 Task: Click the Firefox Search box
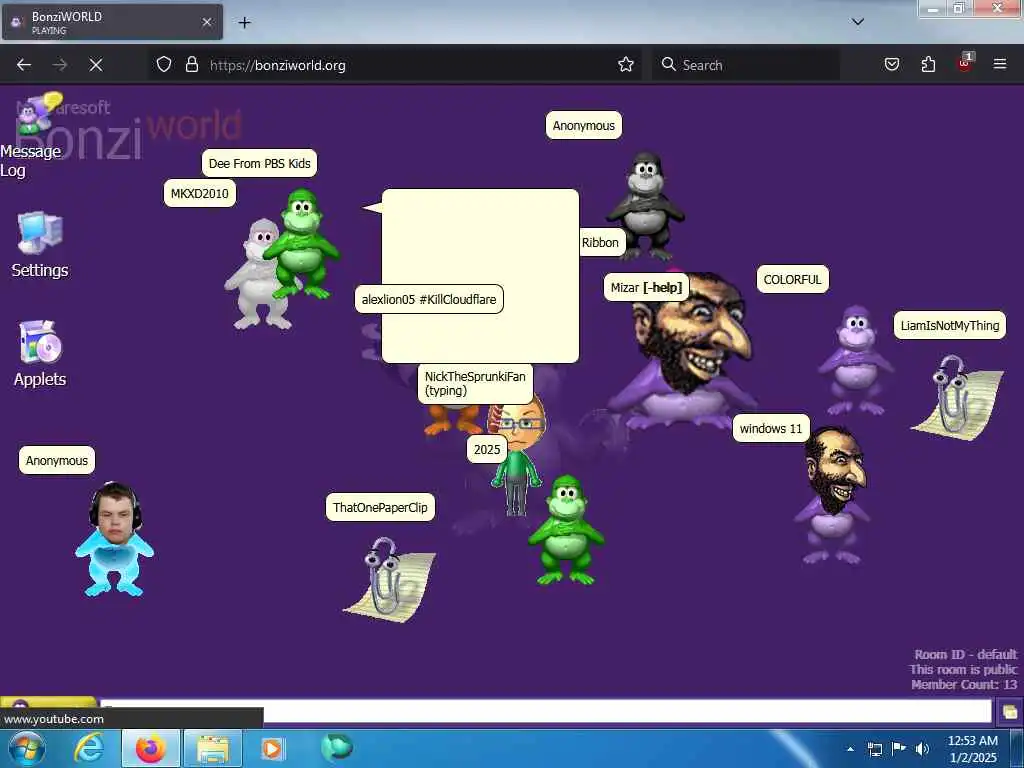746,65
